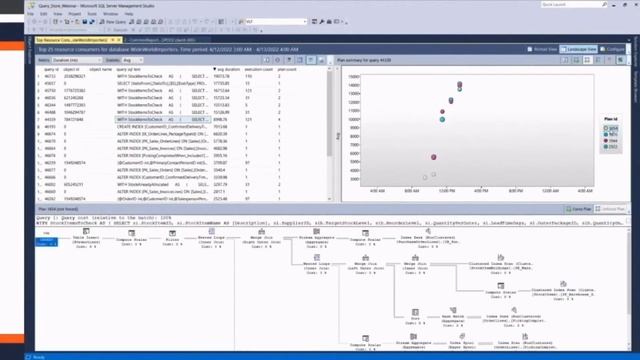The height and width of the screenshot is (360, 640).
Task: Click the Filter operator icon in plan
Action: point(173,233)
